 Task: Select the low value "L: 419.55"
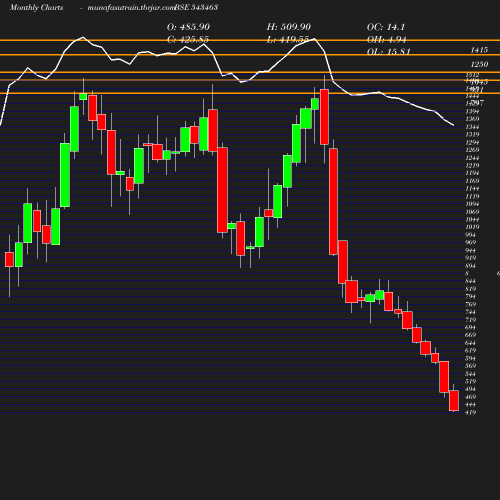click(288, 40)
